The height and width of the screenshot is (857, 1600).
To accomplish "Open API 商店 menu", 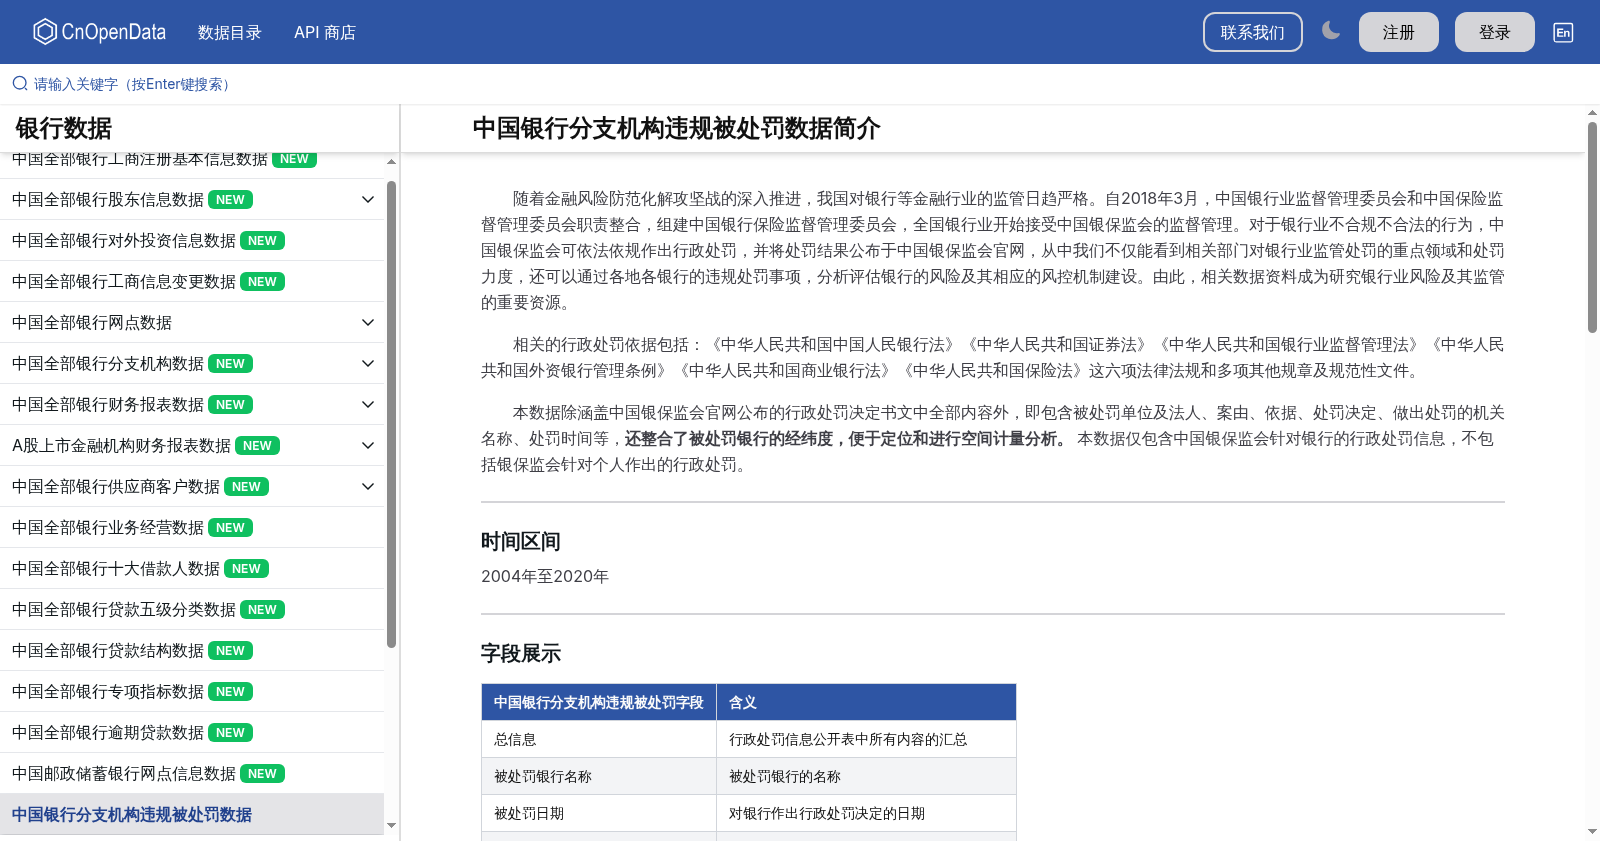I will tap(325, 32).
